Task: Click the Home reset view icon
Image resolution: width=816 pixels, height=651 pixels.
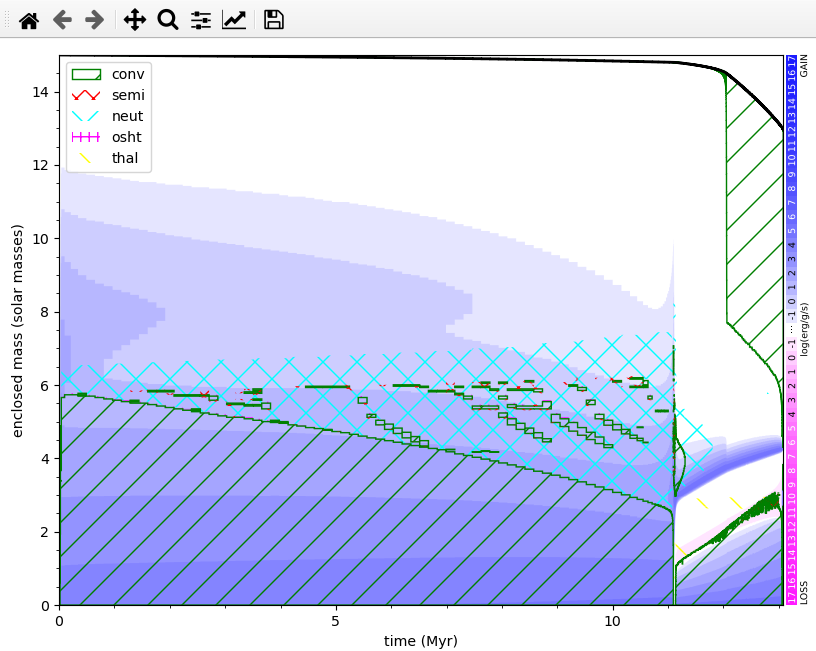Action: pyautogui.click(x=29, y=19)
